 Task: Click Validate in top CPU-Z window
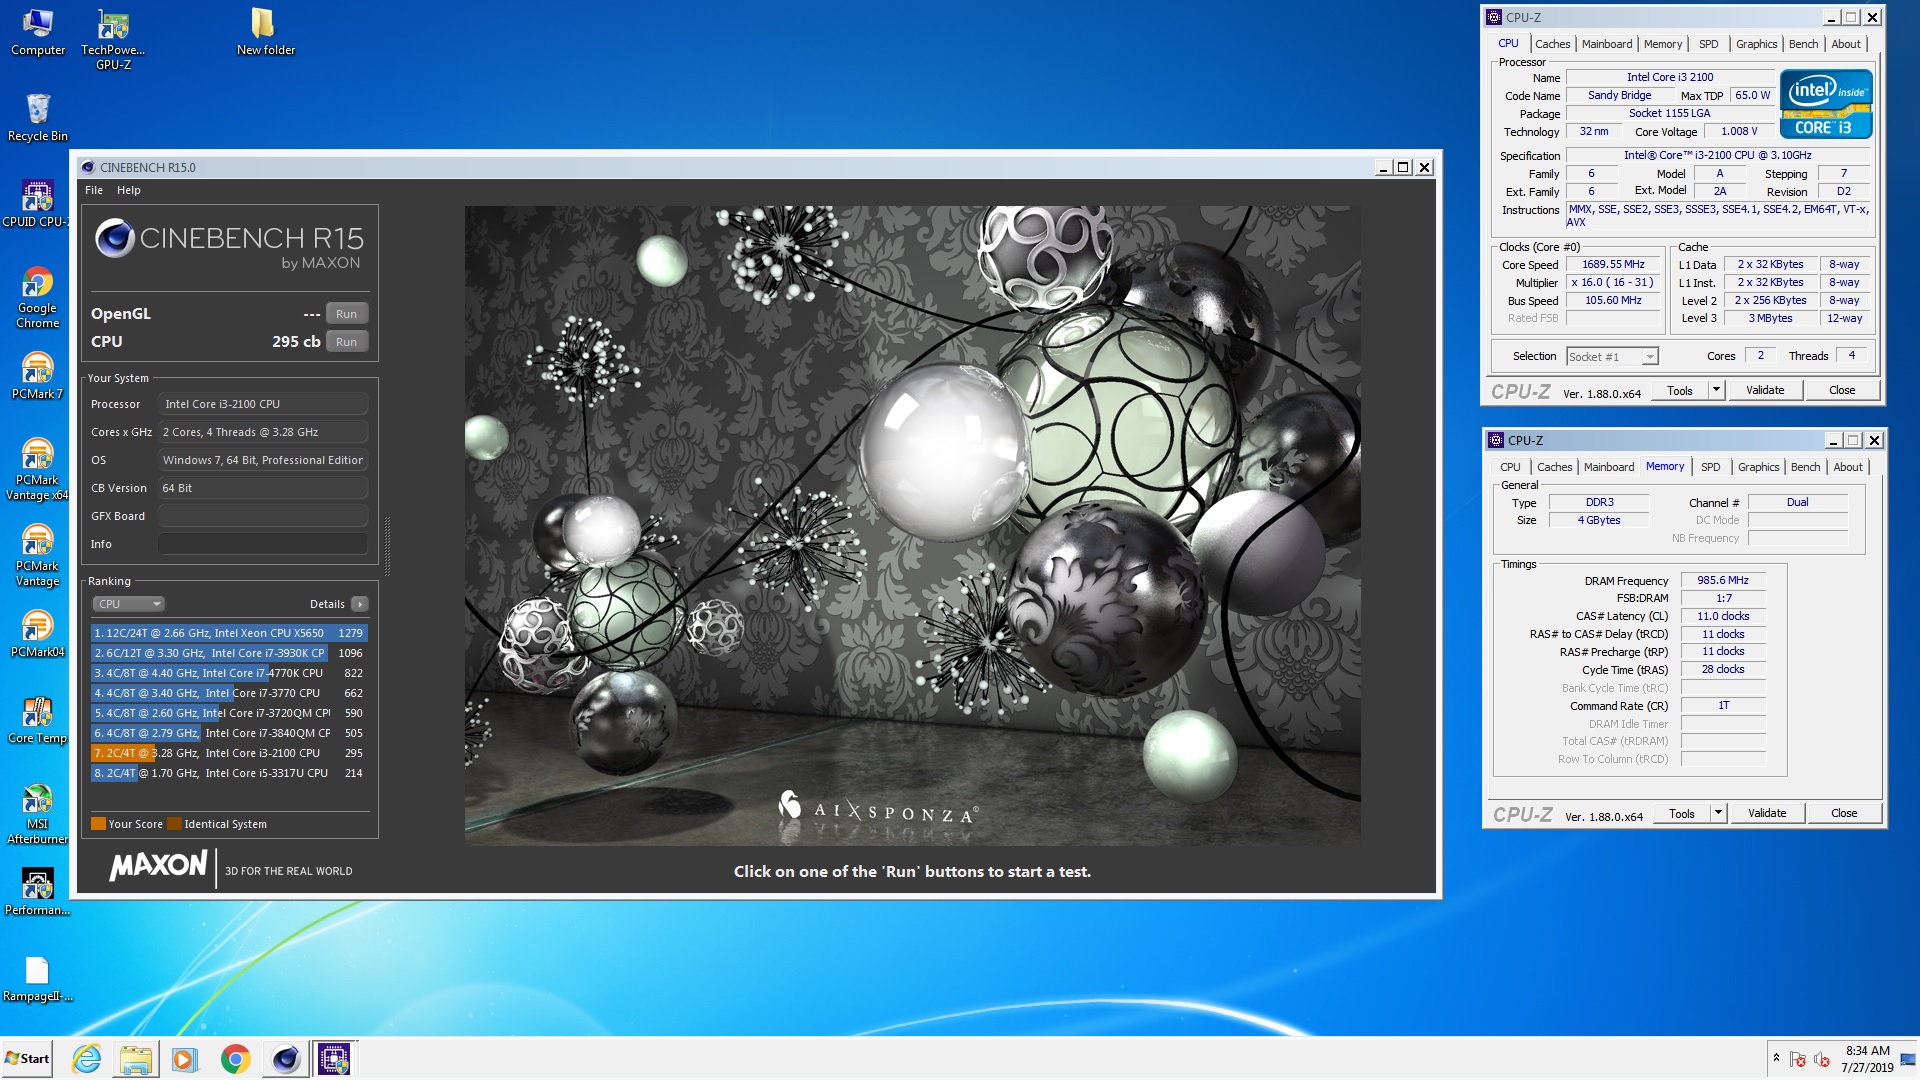1765,391
